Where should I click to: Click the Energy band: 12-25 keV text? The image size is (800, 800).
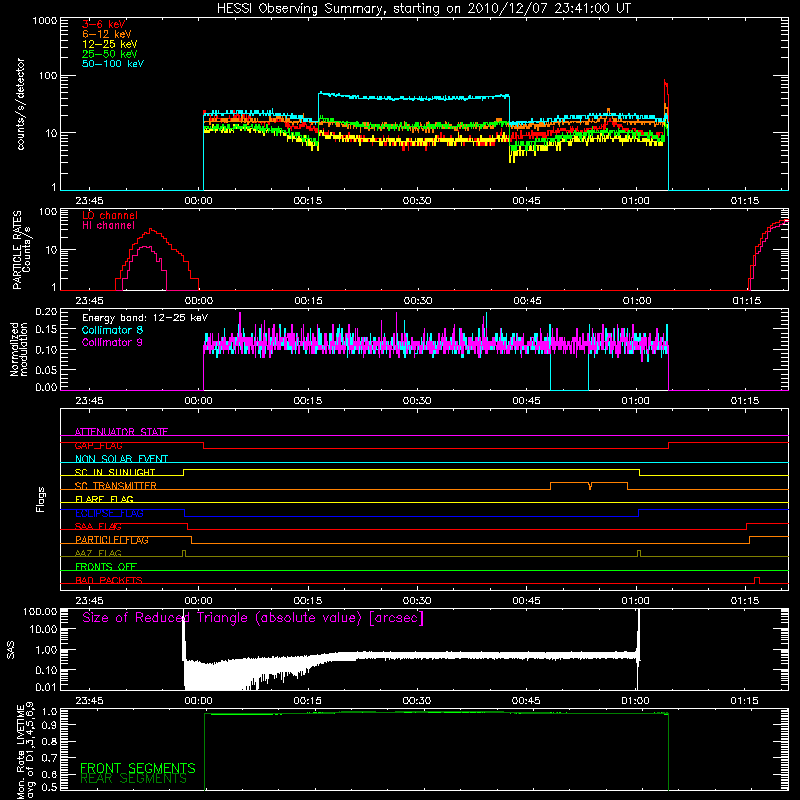pos(145,318)
